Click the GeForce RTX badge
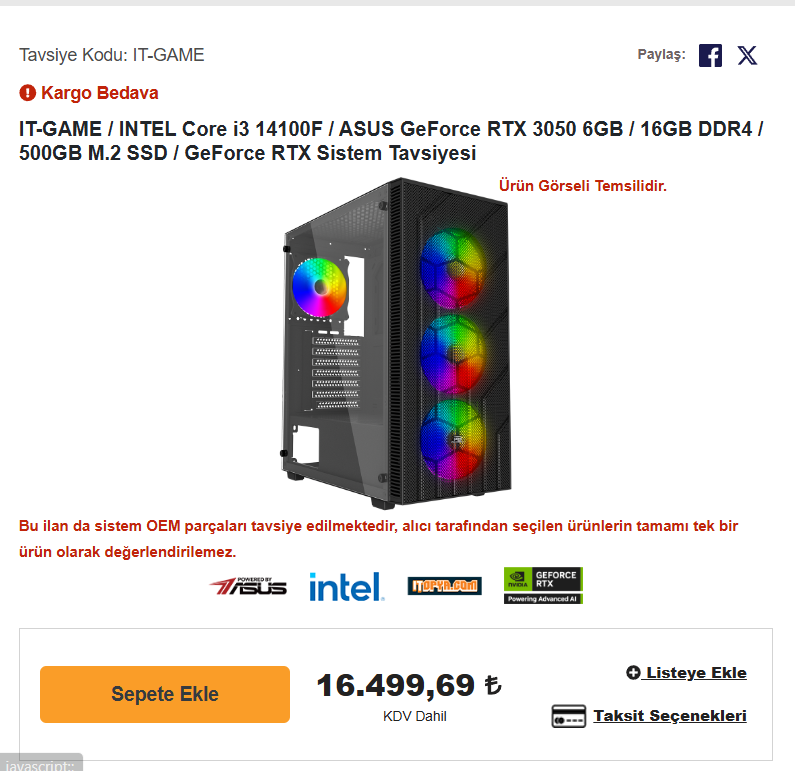This screenshot has height=771, width=795. (543, 585)
